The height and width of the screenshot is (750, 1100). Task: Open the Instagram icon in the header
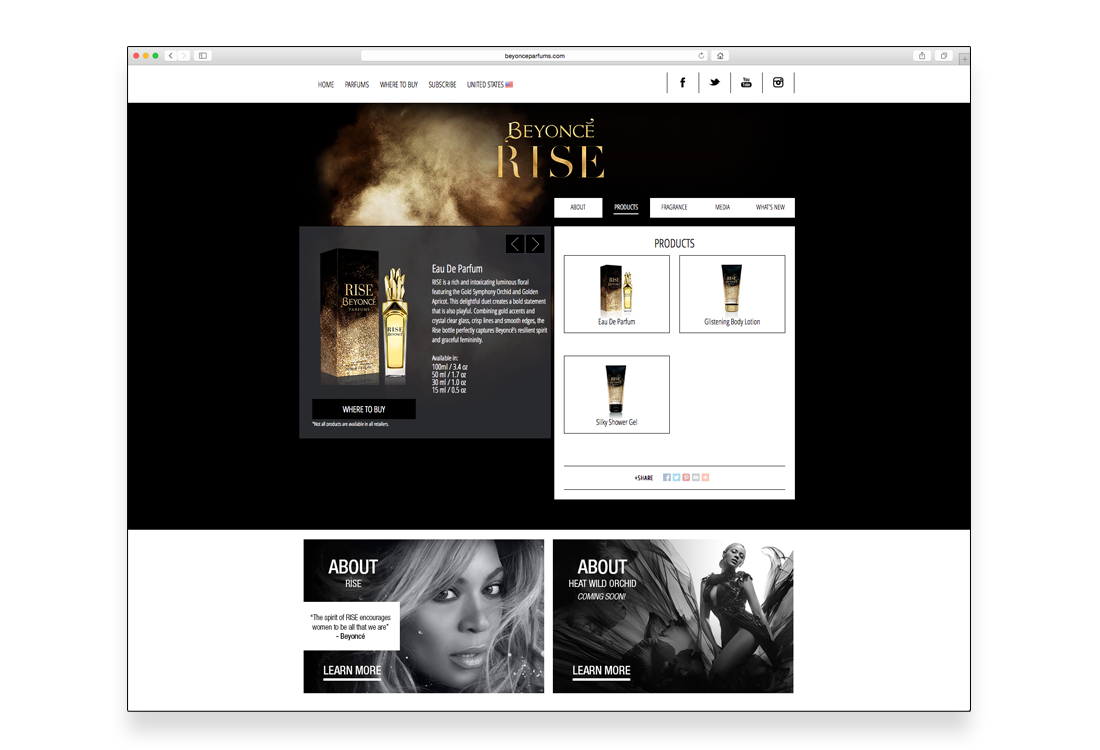778,83
